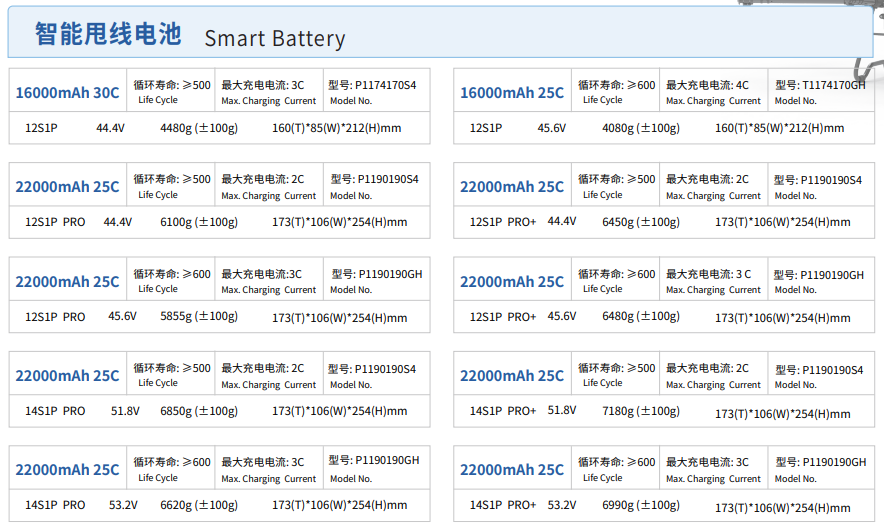Click 45.6V in the 4080g row
This screenshot has height=530, width=884.
coord(551,128)
